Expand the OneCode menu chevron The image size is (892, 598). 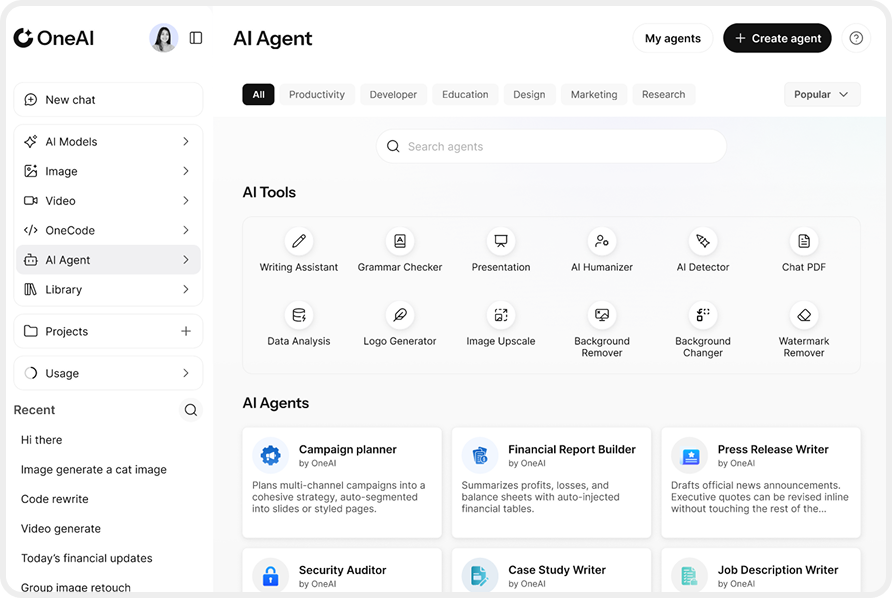pyautogui.click(x=186, y=230)
